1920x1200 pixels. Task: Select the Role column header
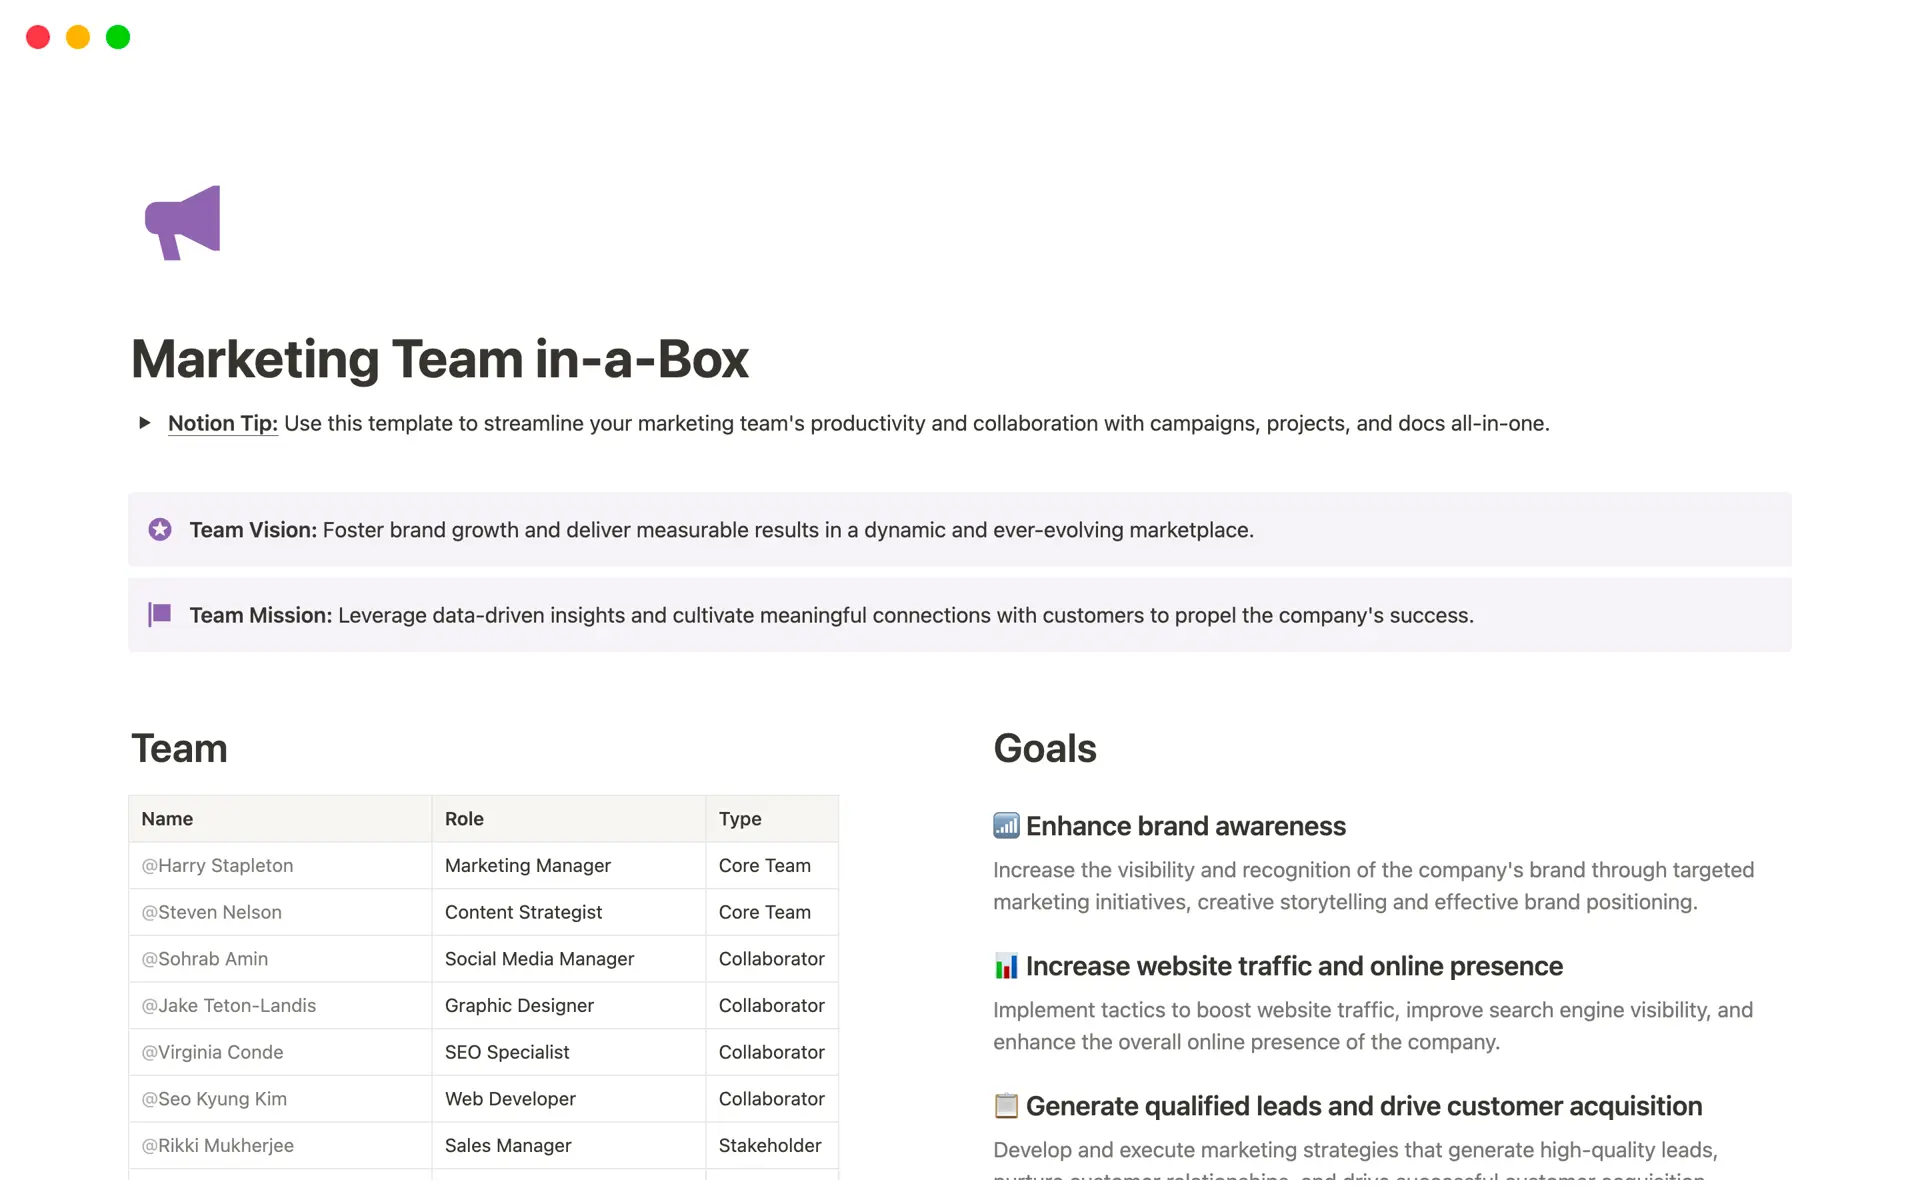464,819
